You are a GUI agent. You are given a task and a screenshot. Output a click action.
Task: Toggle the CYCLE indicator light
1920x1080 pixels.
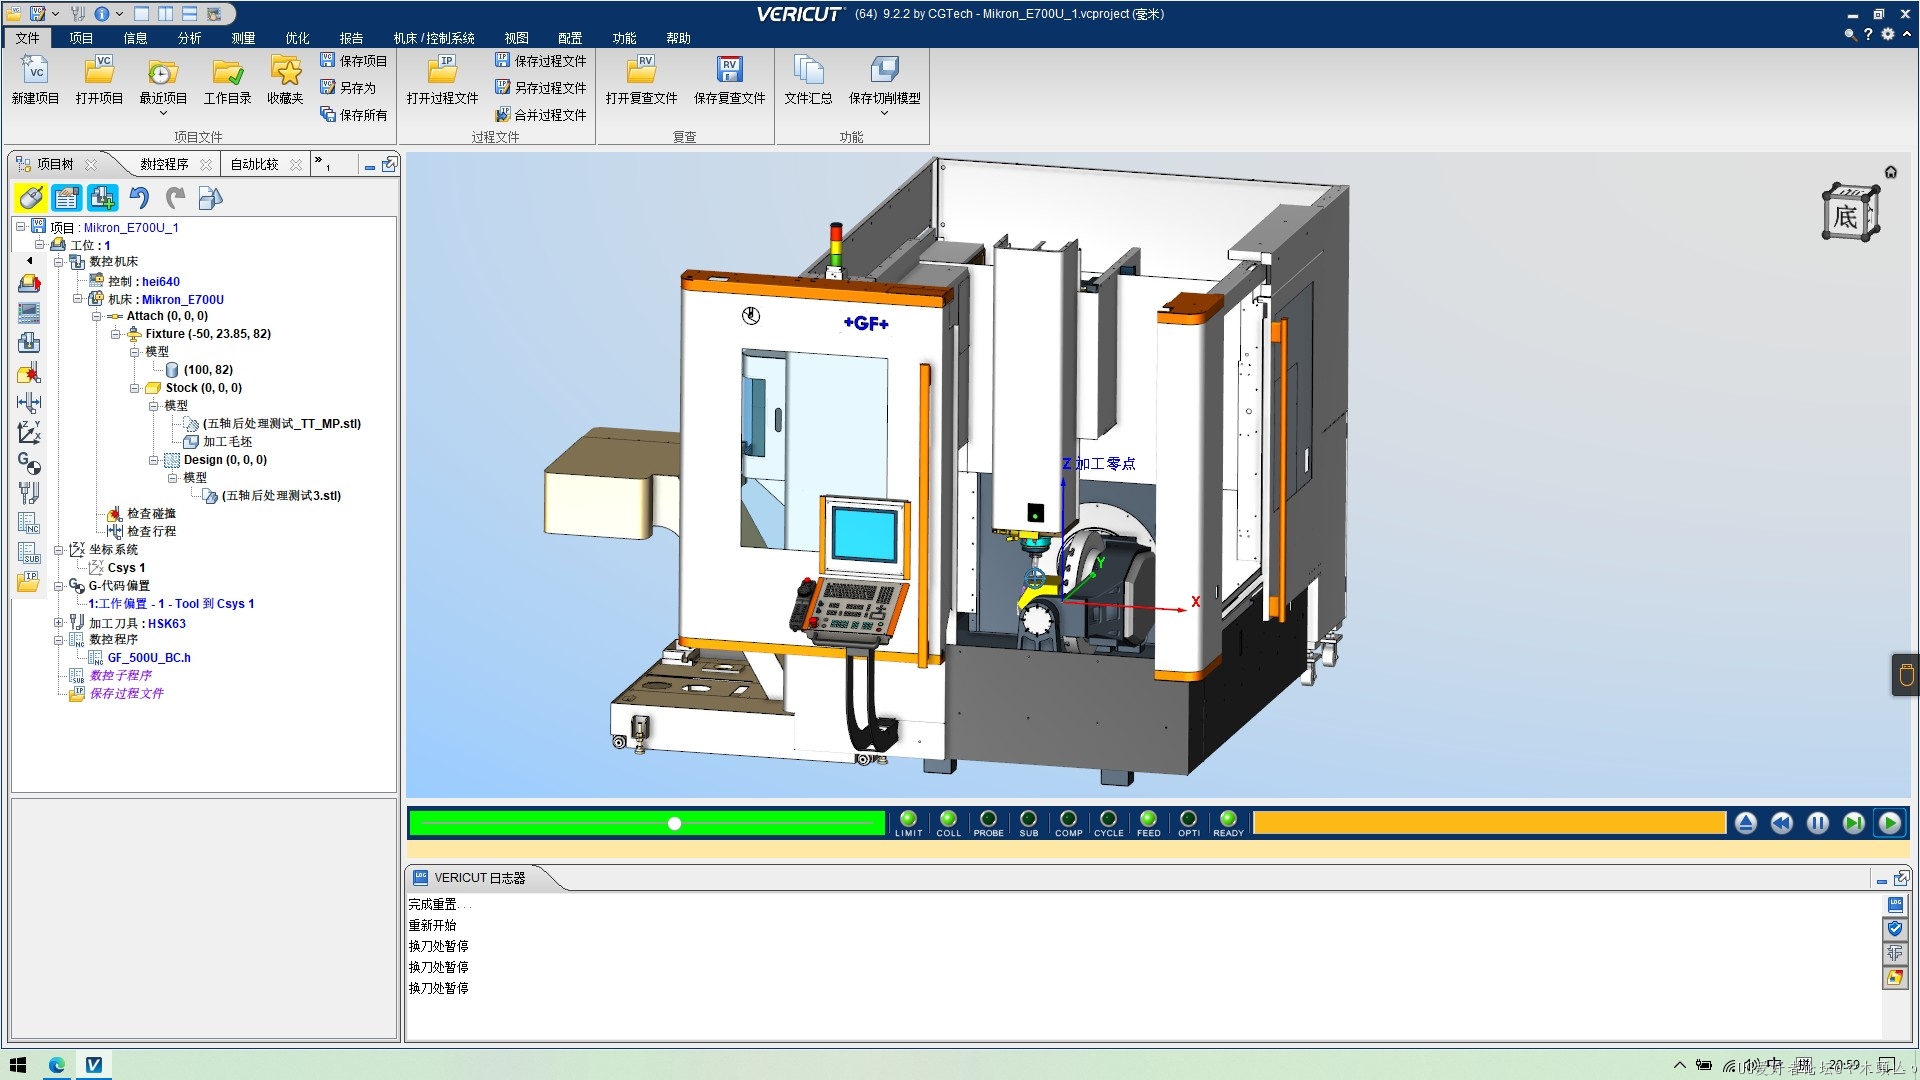(x=1108, y=823)
